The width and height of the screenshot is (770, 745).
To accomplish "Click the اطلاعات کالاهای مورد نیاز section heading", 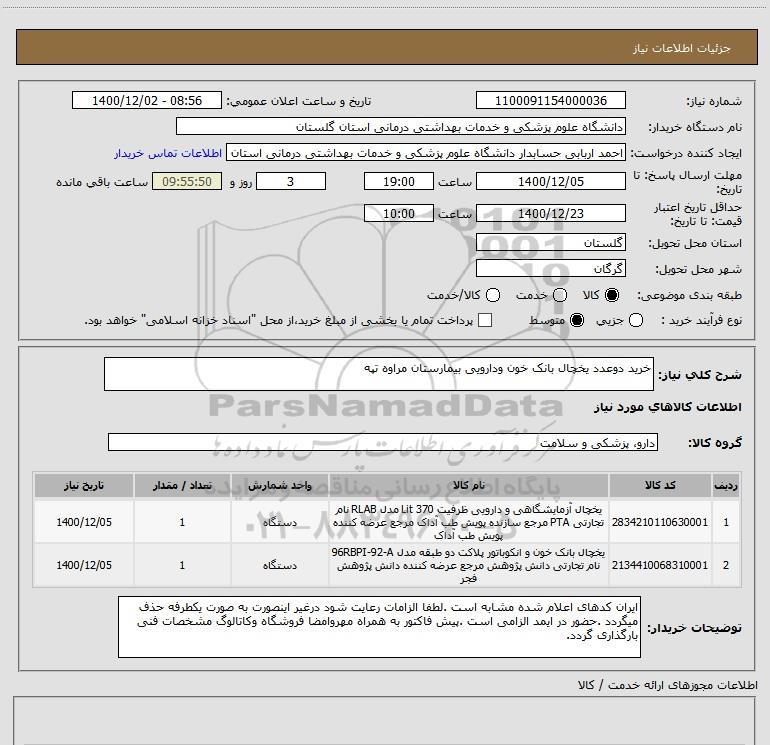I will [668, 407].
